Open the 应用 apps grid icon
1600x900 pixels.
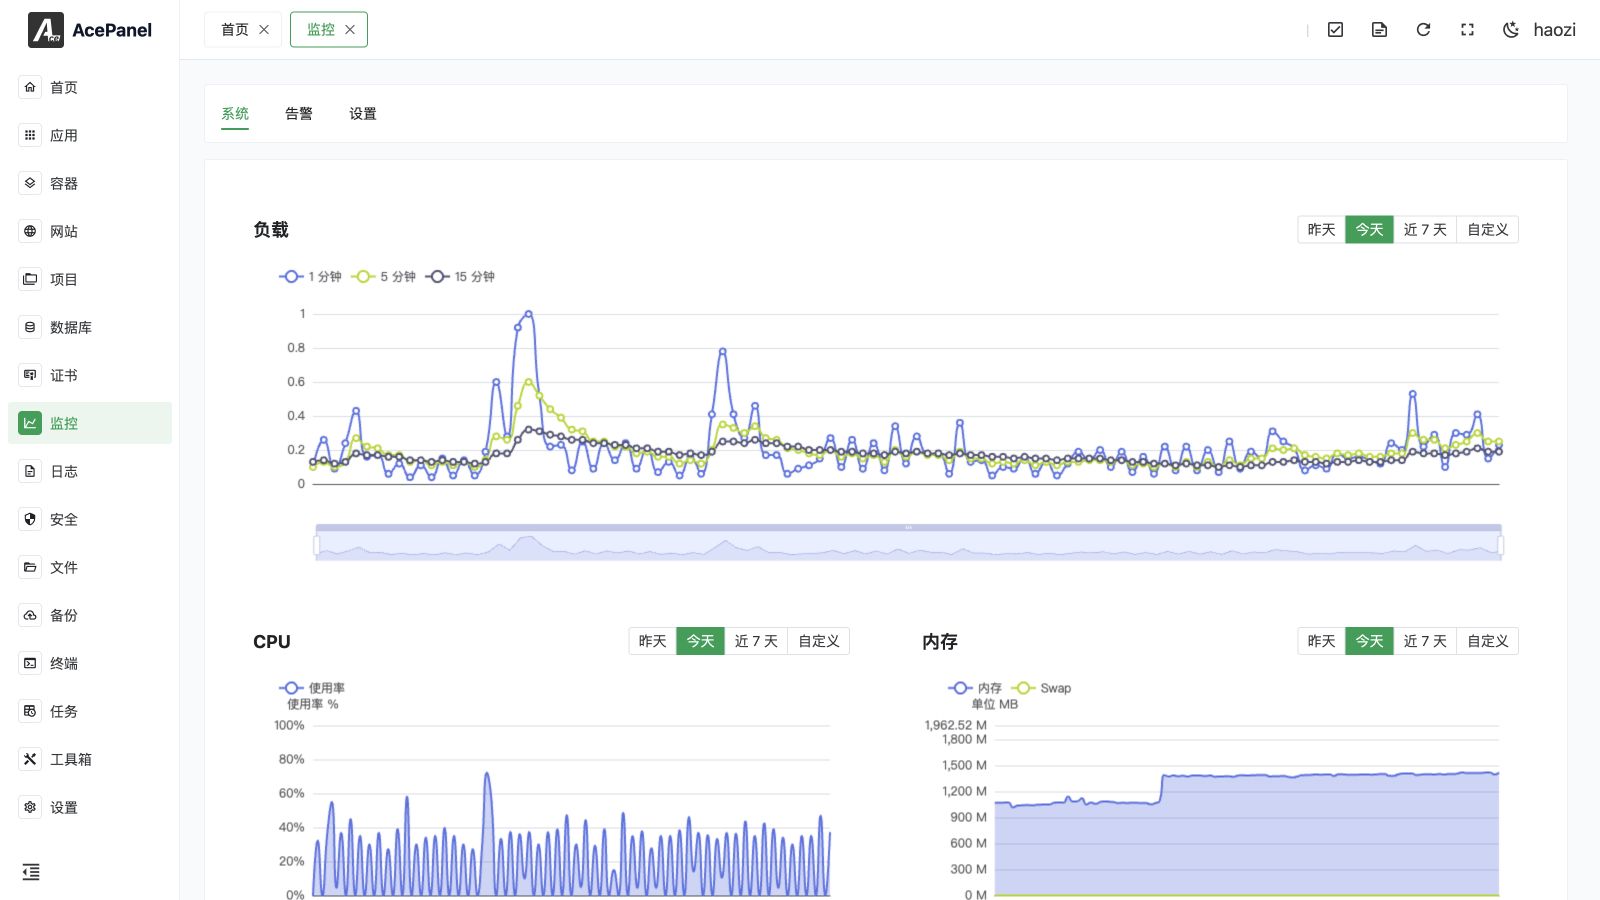(x=30, y=135)
